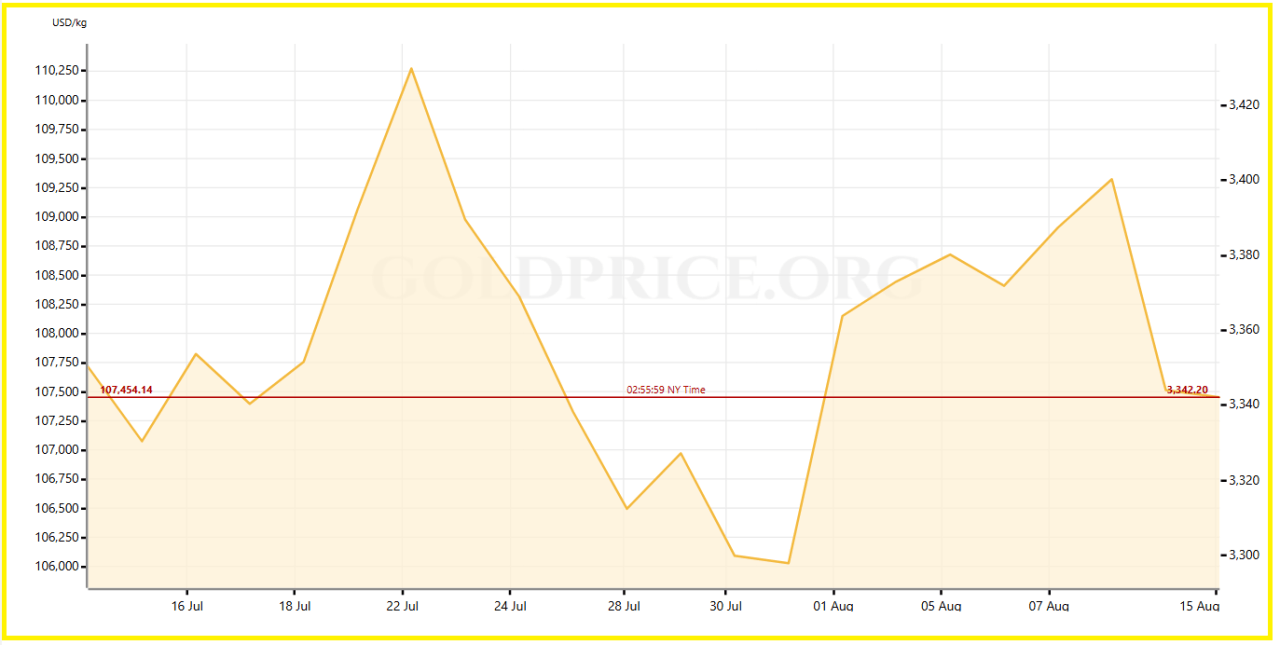Select the 05 Aug date label
This screenshot has height=645, width=1280.
tap(941, 606)
